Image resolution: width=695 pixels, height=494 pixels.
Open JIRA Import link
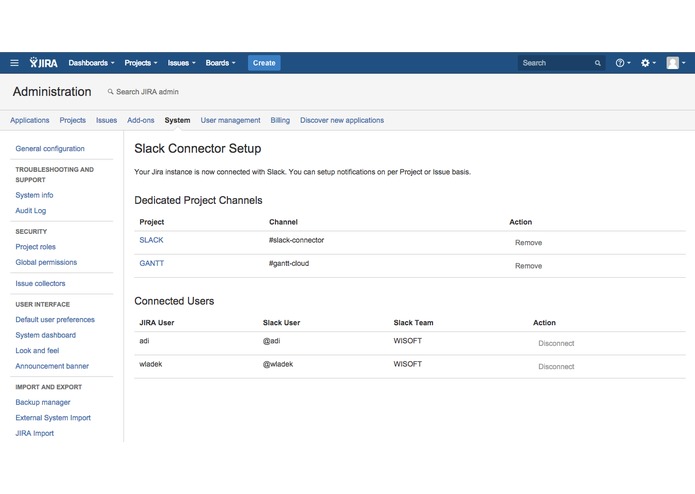(x=35, y=433)
